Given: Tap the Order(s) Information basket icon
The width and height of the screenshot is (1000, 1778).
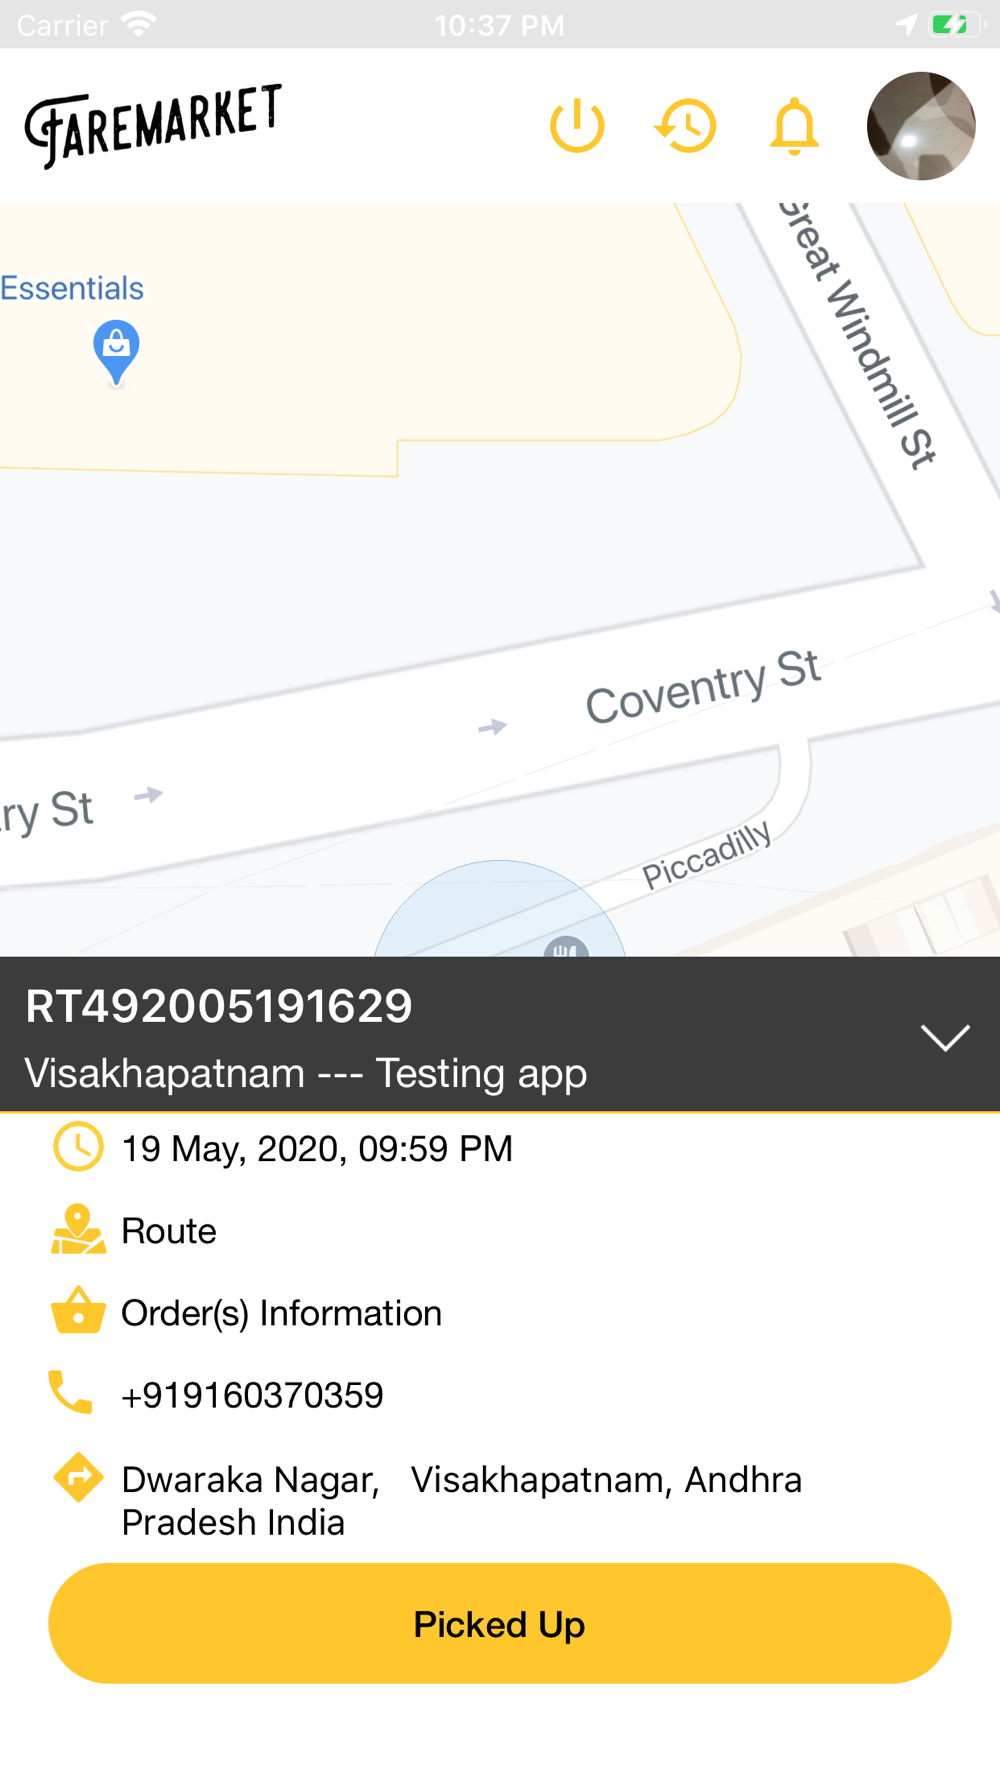Looking at the screenshot, I should click(x=78, y=1311).
